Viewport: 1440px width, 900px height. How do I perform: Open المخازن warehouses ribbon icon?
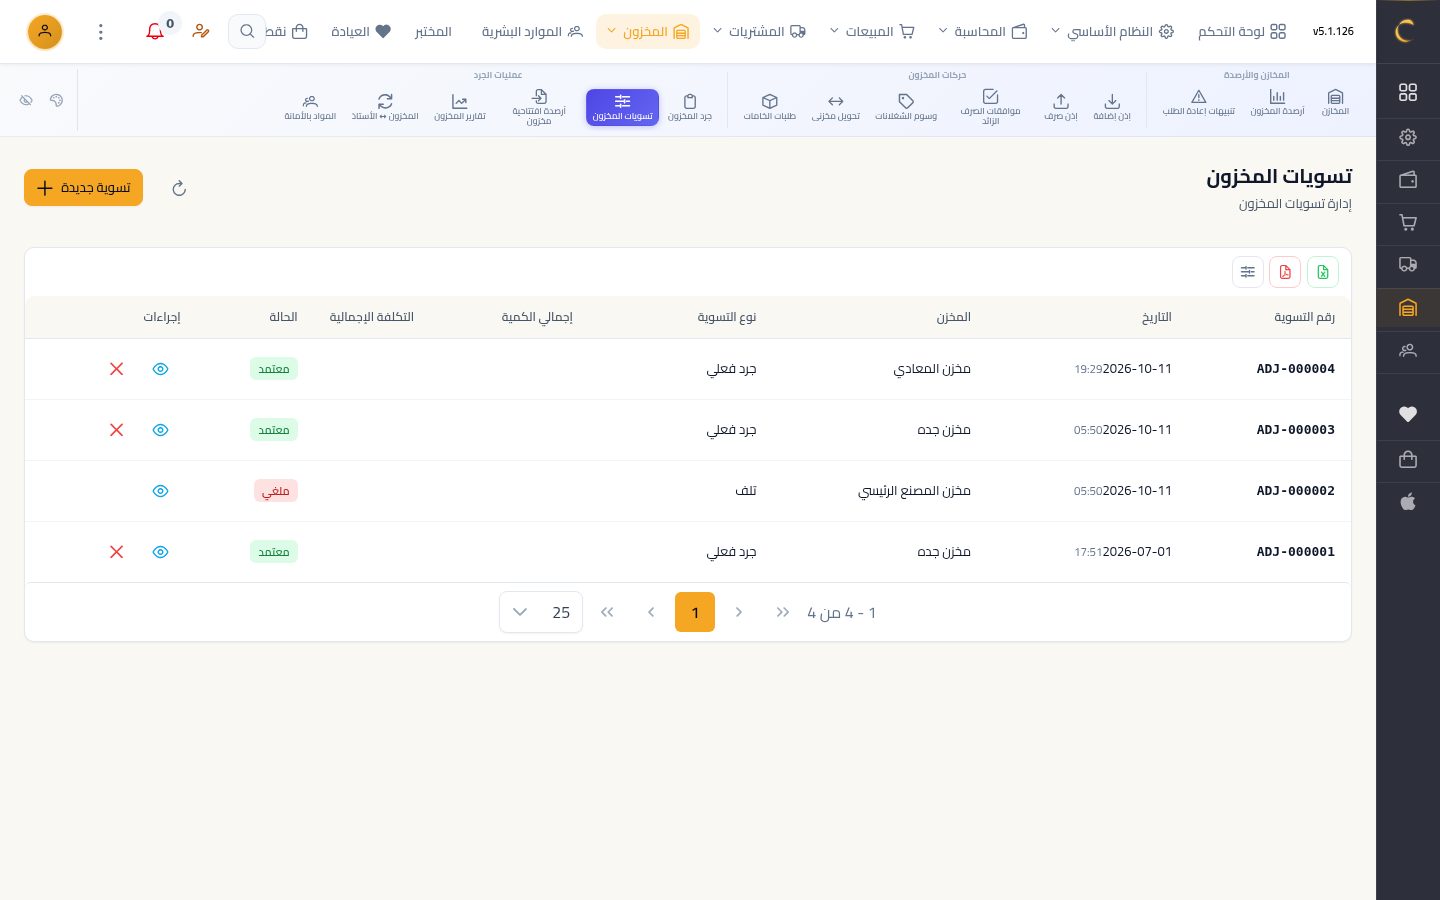tap(1335, 103)
